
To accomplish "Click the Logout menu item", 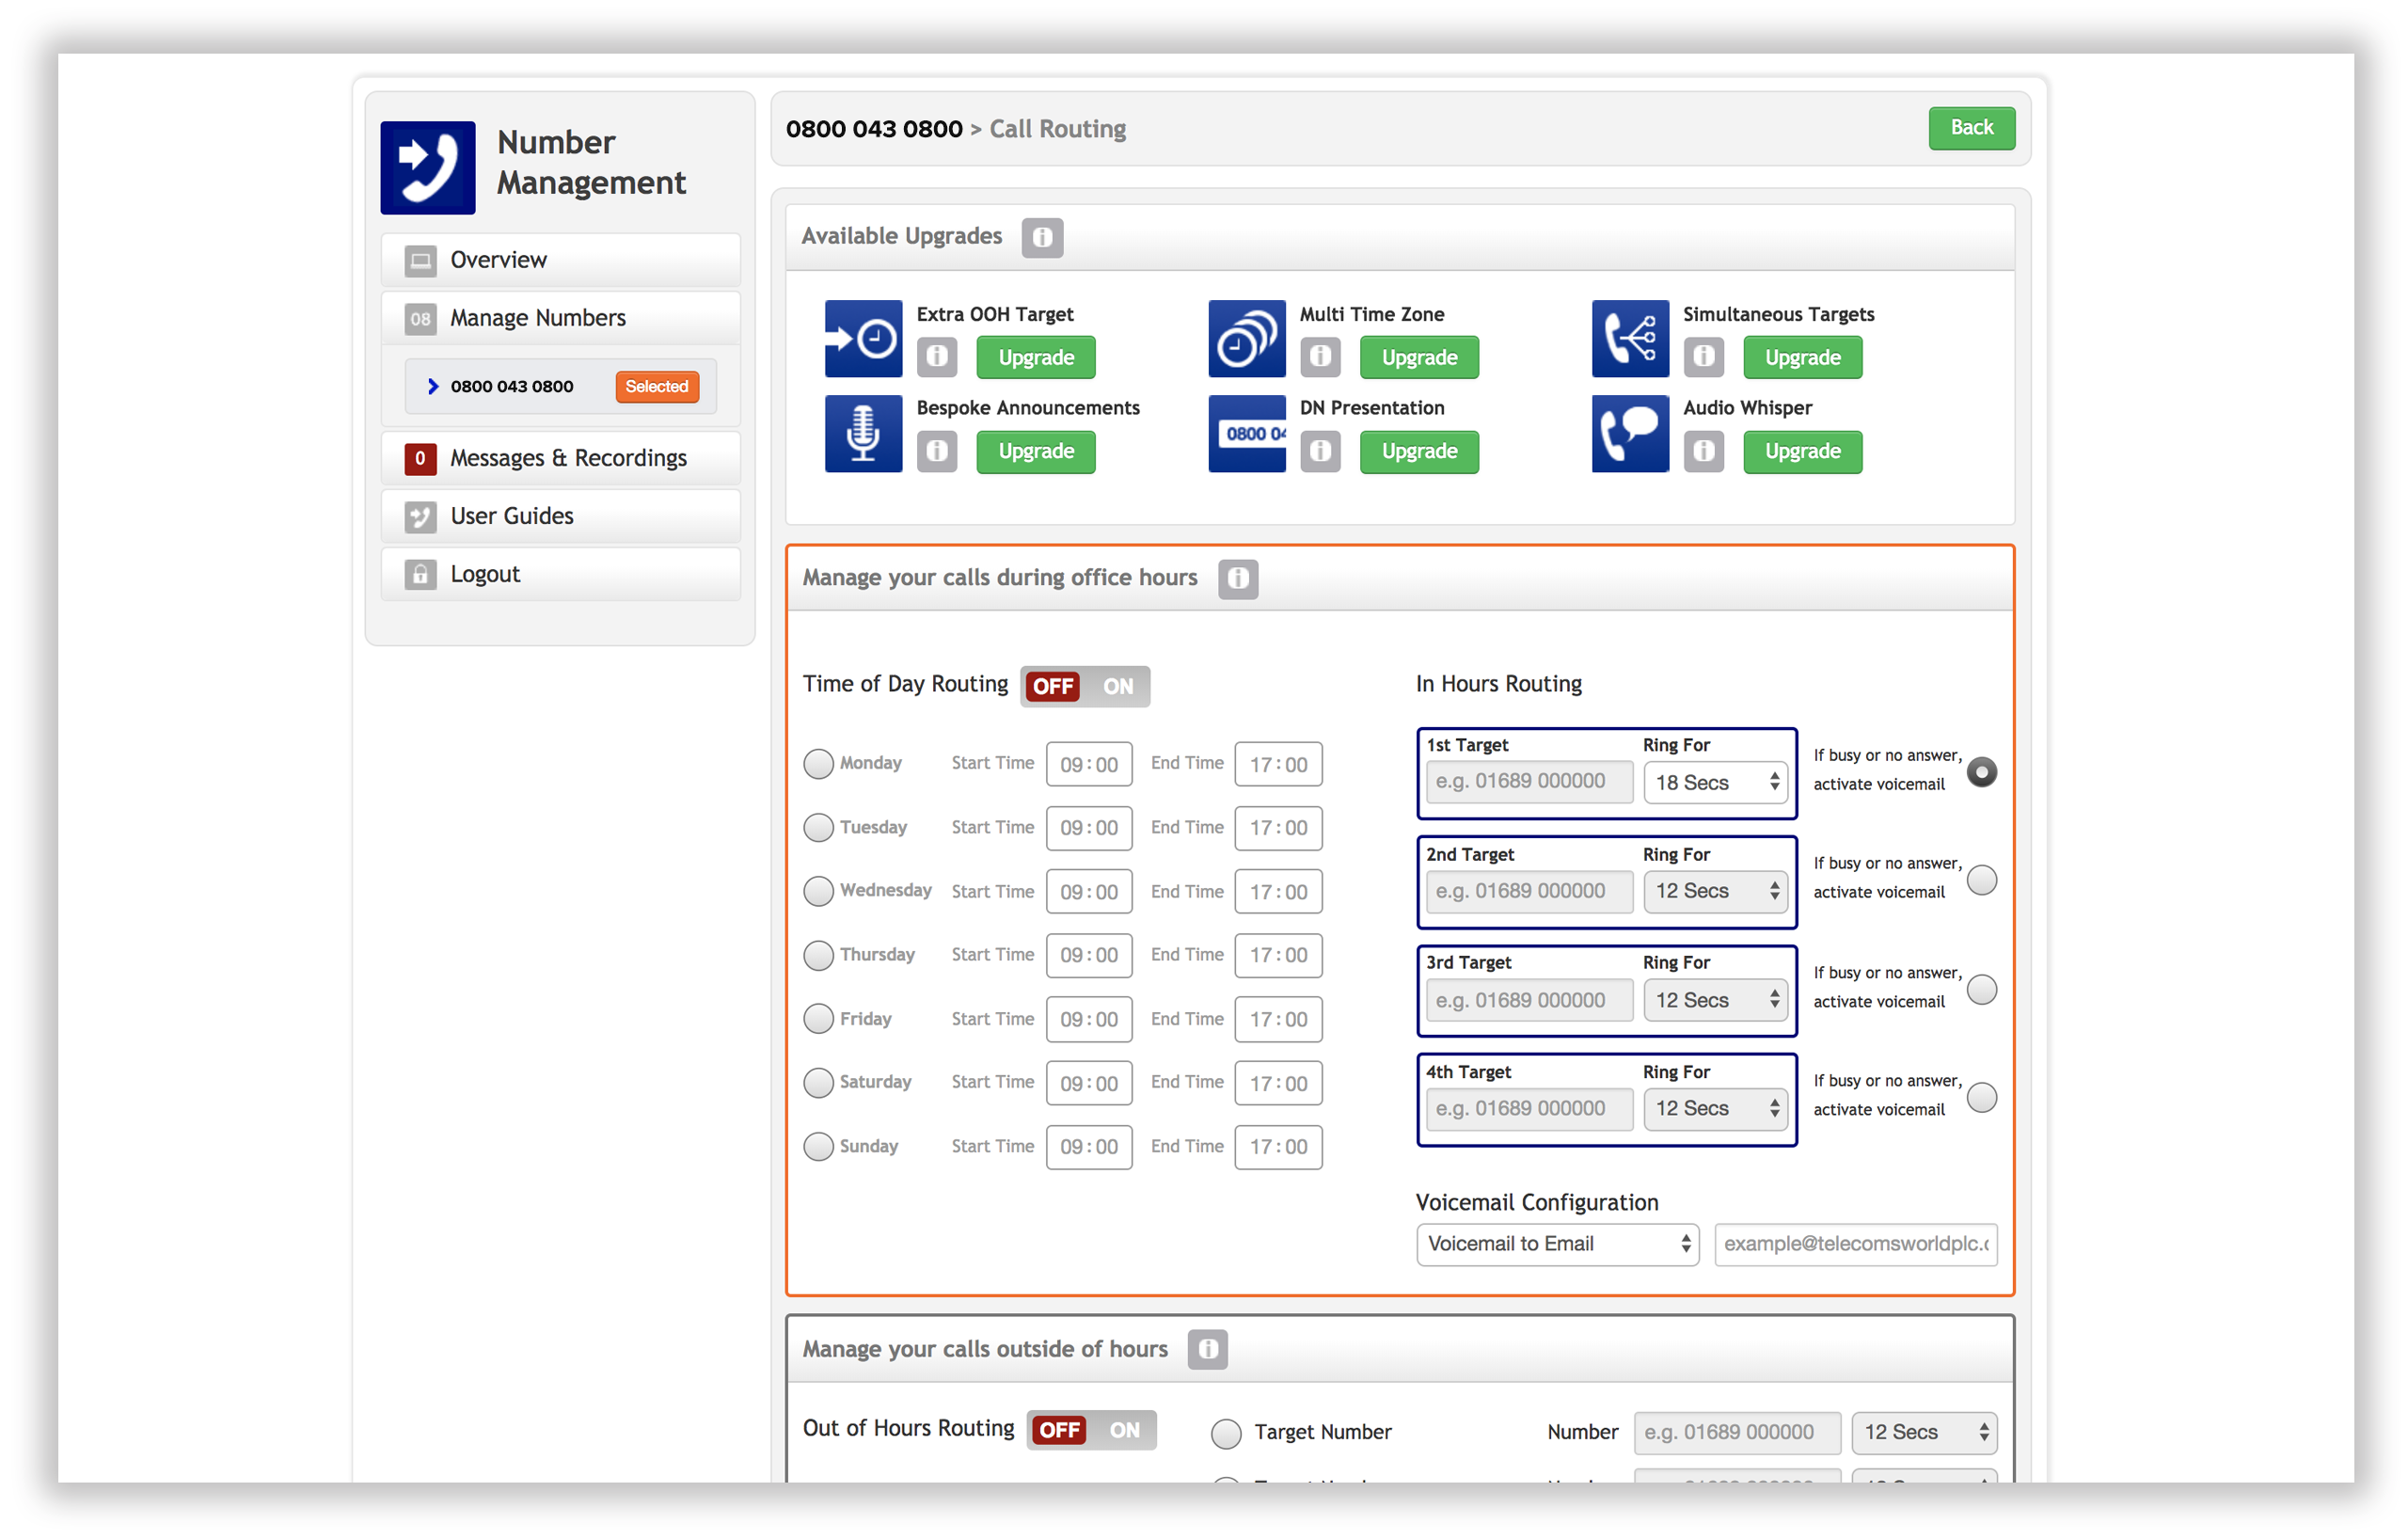I will click(560, 574).
